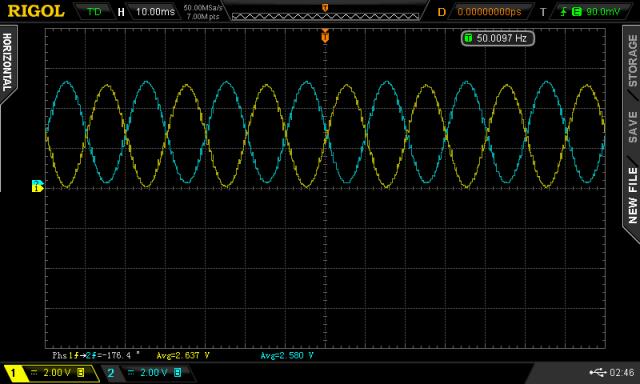Viewport: 640px width, 384px height.
Task: Click the channel 1 bandwidth limit icon
Action: click(81, 372)
